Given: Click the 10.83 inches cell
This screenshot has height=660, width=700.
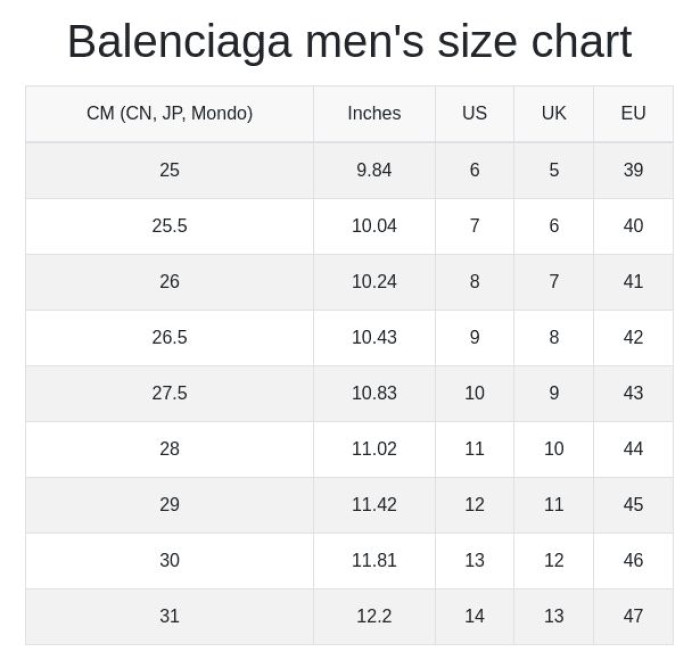Looking at the screenshot, I should (x=374, y=394).
